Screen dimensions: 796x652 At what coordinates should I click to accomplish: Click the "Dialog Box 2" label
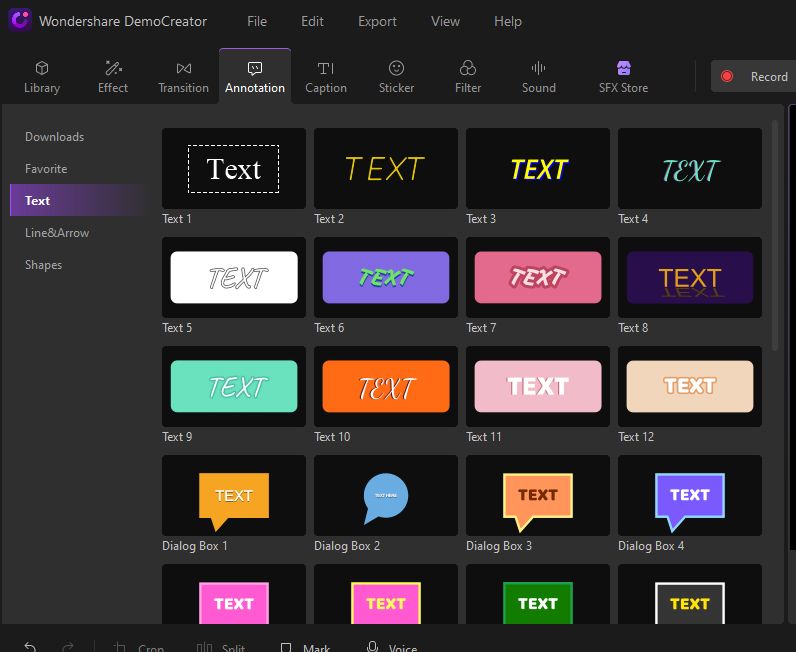(x=347, y=546)
